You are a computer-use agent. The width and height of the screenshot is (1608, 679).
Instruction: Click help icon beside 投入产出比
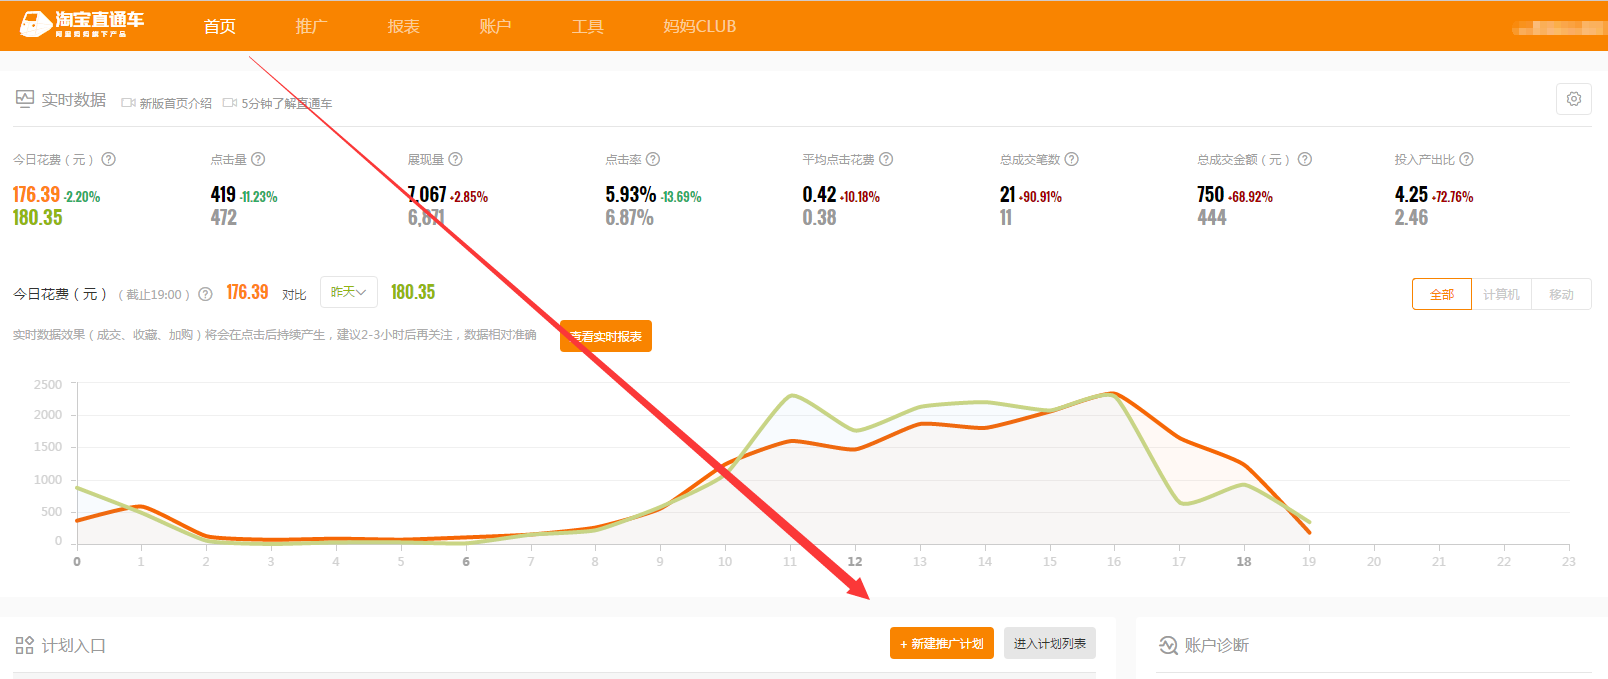pos(1466,159)
